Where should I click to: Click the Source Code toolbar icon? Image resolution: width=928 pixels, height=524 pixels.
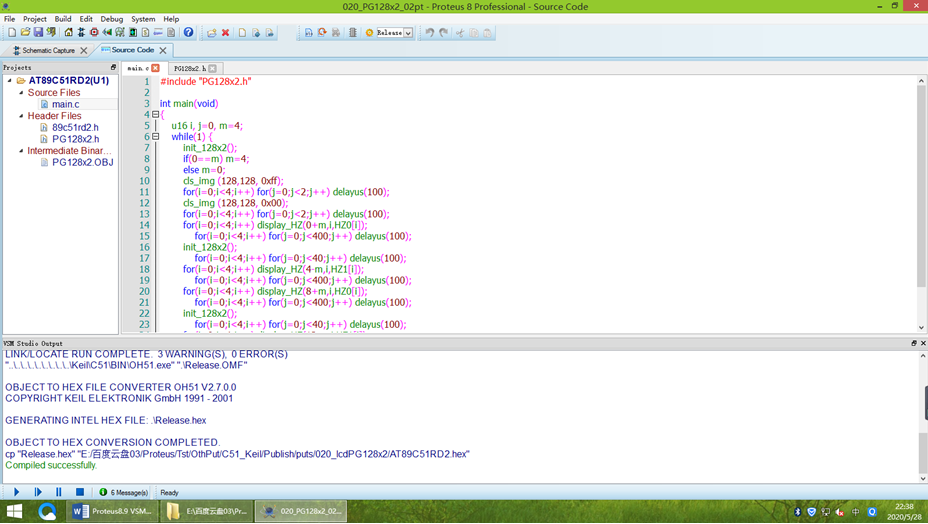pyautogui.click(x=159, y=33)
